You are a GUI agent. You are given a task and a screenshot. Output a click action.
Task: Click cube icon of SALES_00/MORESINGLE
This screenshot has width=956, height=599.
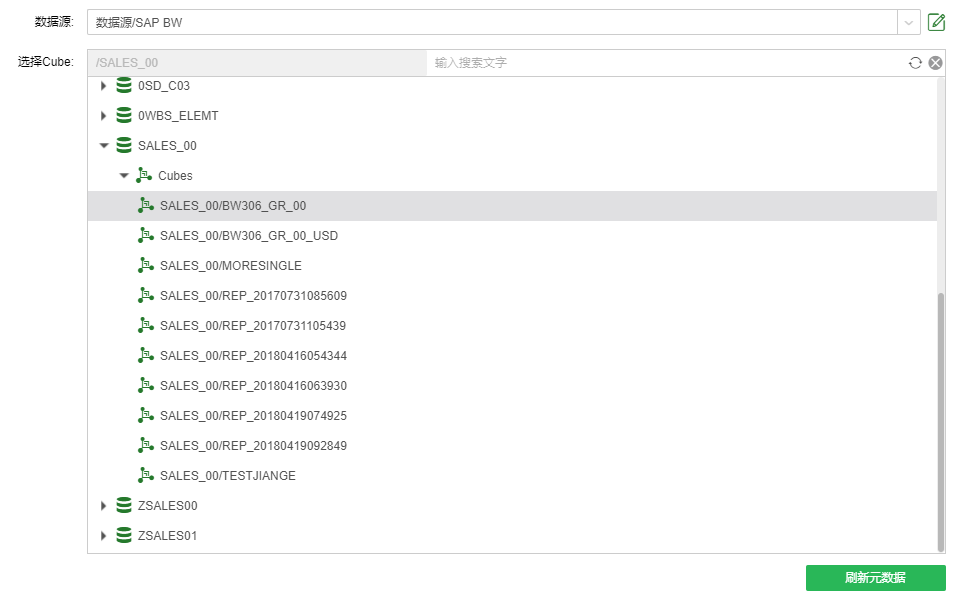146,265
